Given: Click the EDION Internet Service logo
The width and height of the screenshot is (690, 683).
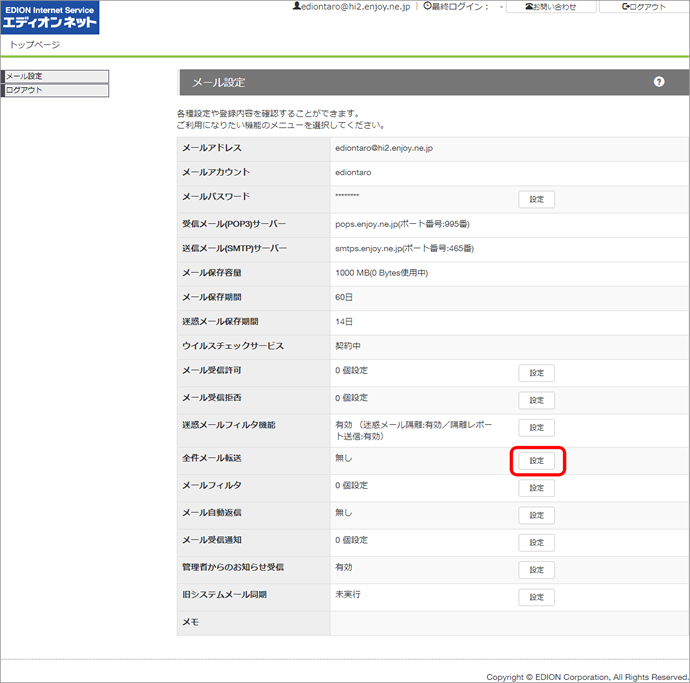Looking at the screenshot, I should point(50,18).
